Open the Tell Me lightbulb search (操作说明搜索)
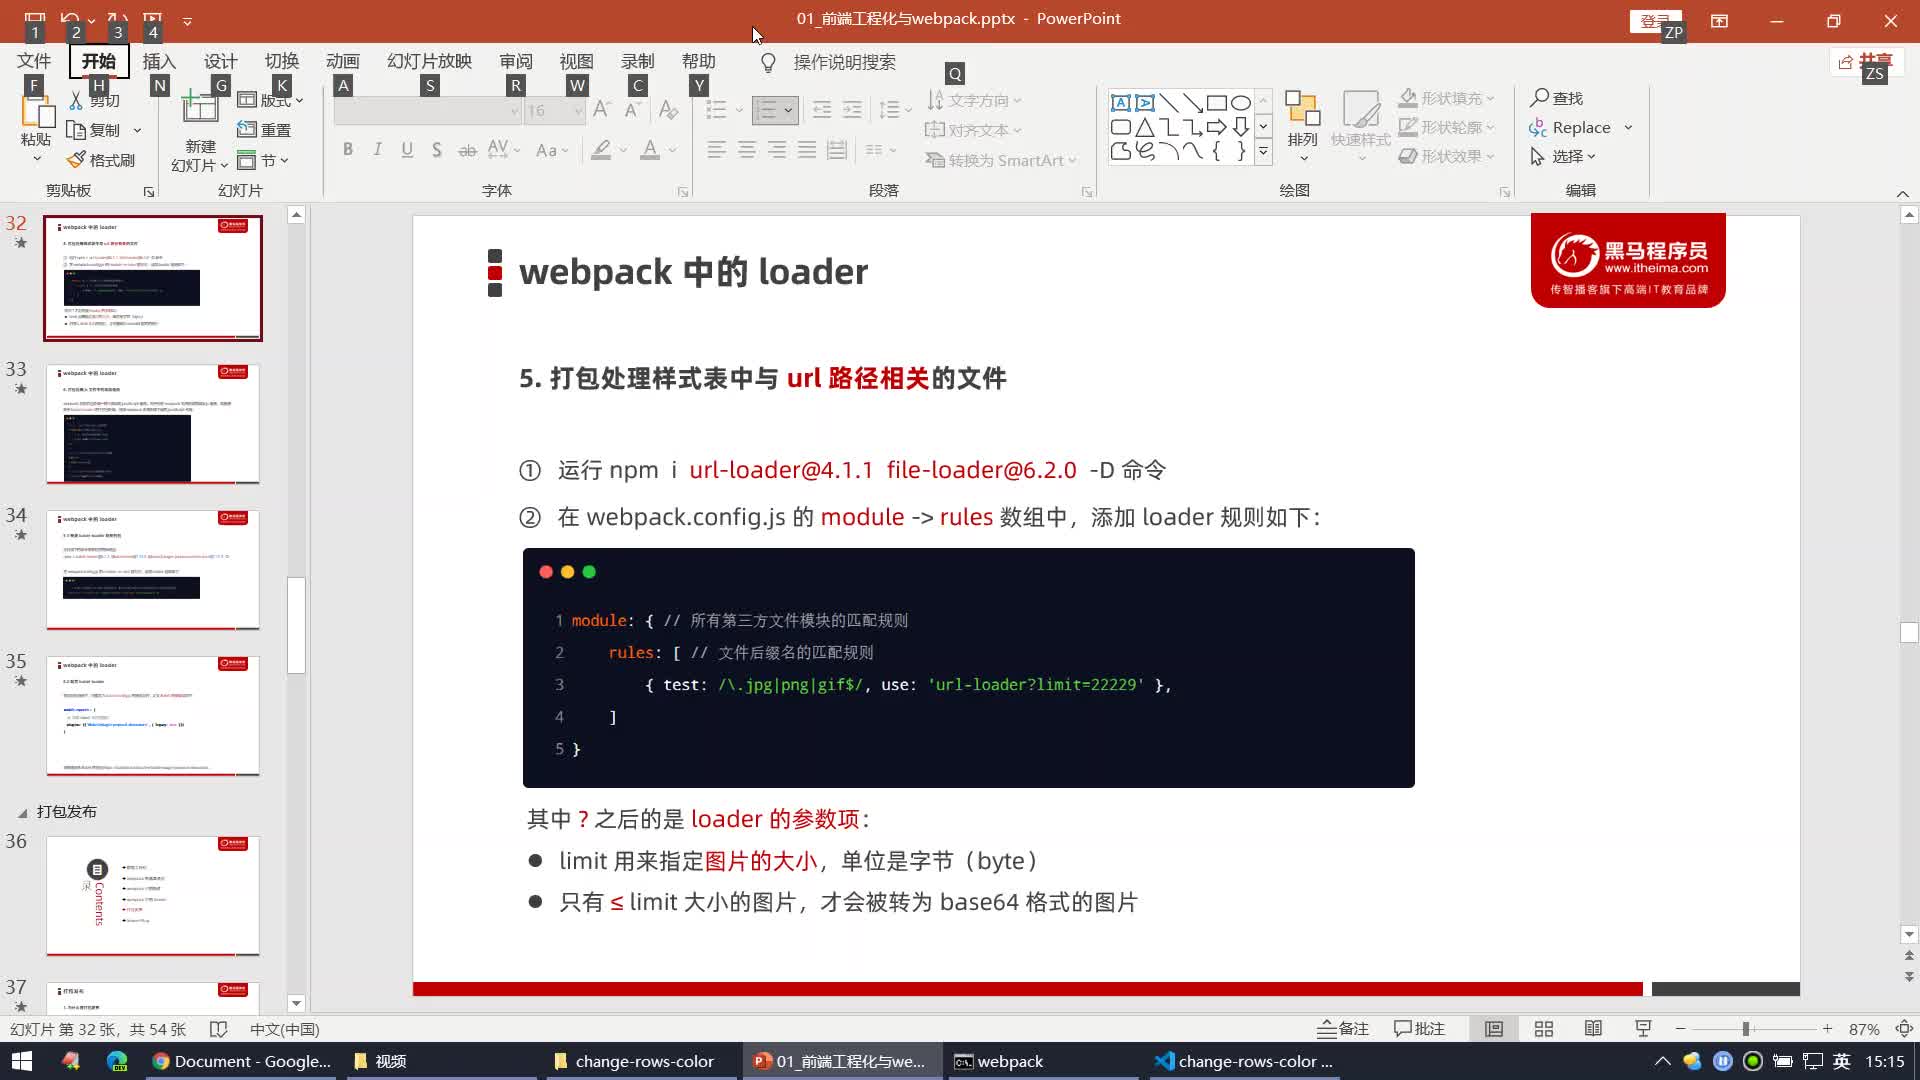This screenshot has width=1920, height=1080. (x=768, y=63)
